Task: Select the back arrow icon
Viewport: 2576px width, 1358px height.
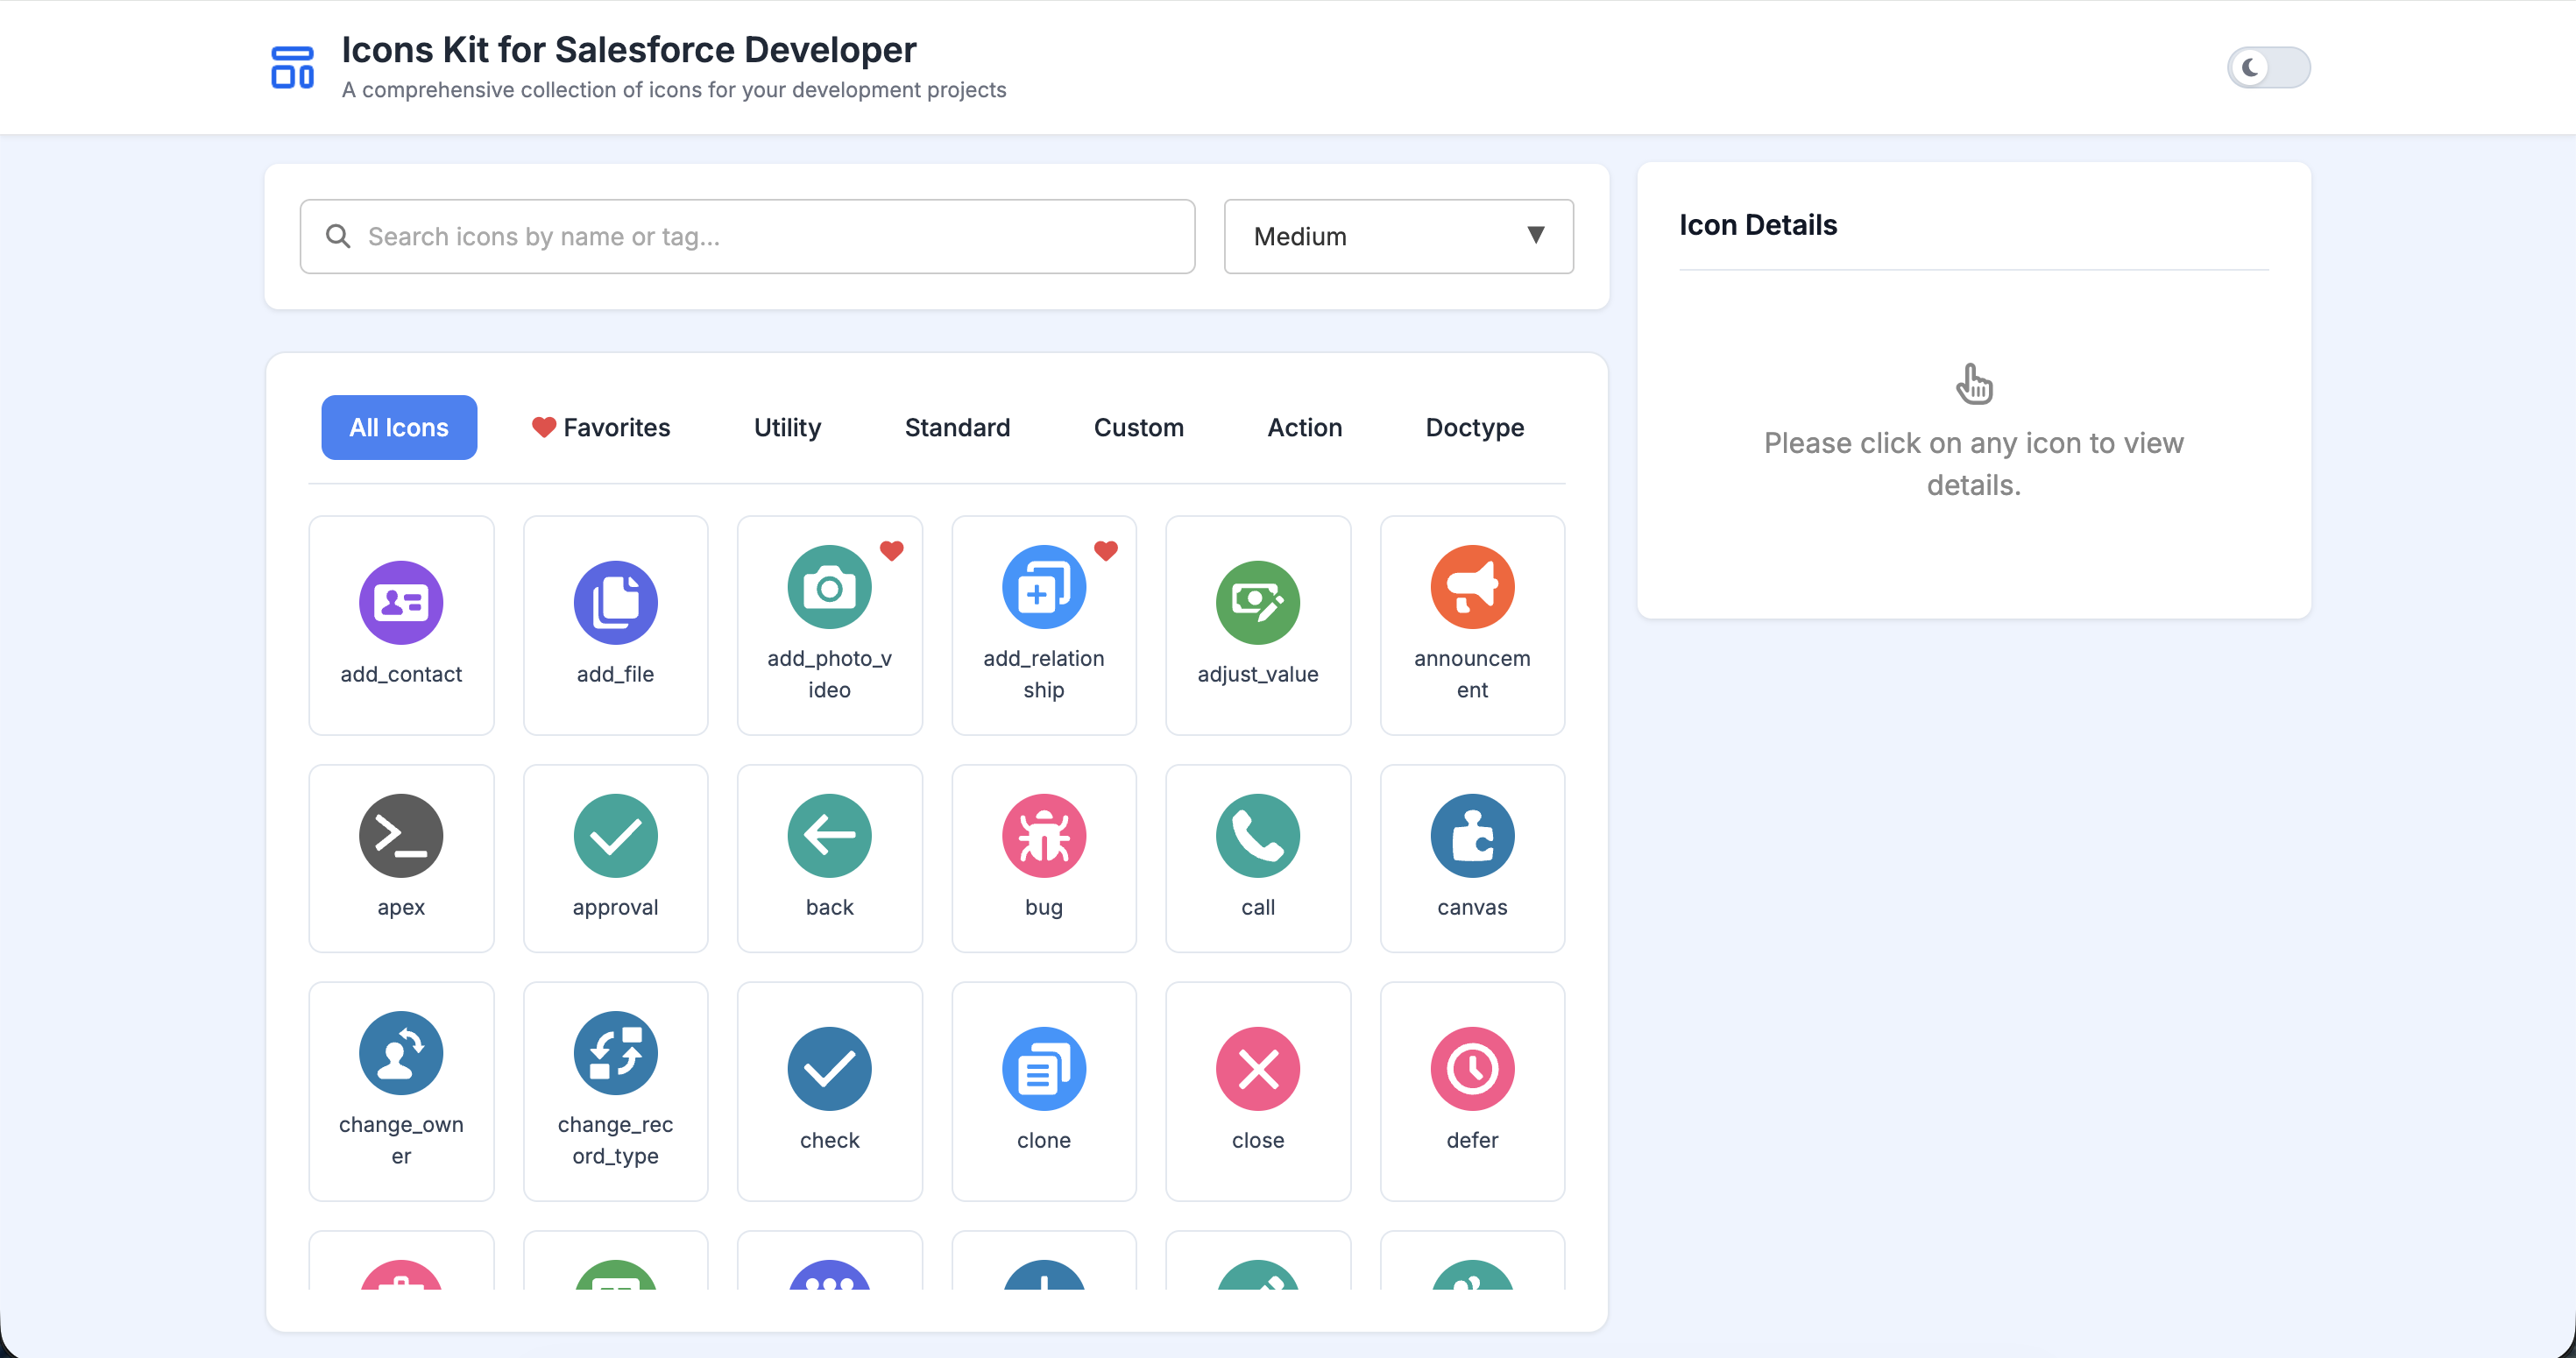Action: (829, 836)
